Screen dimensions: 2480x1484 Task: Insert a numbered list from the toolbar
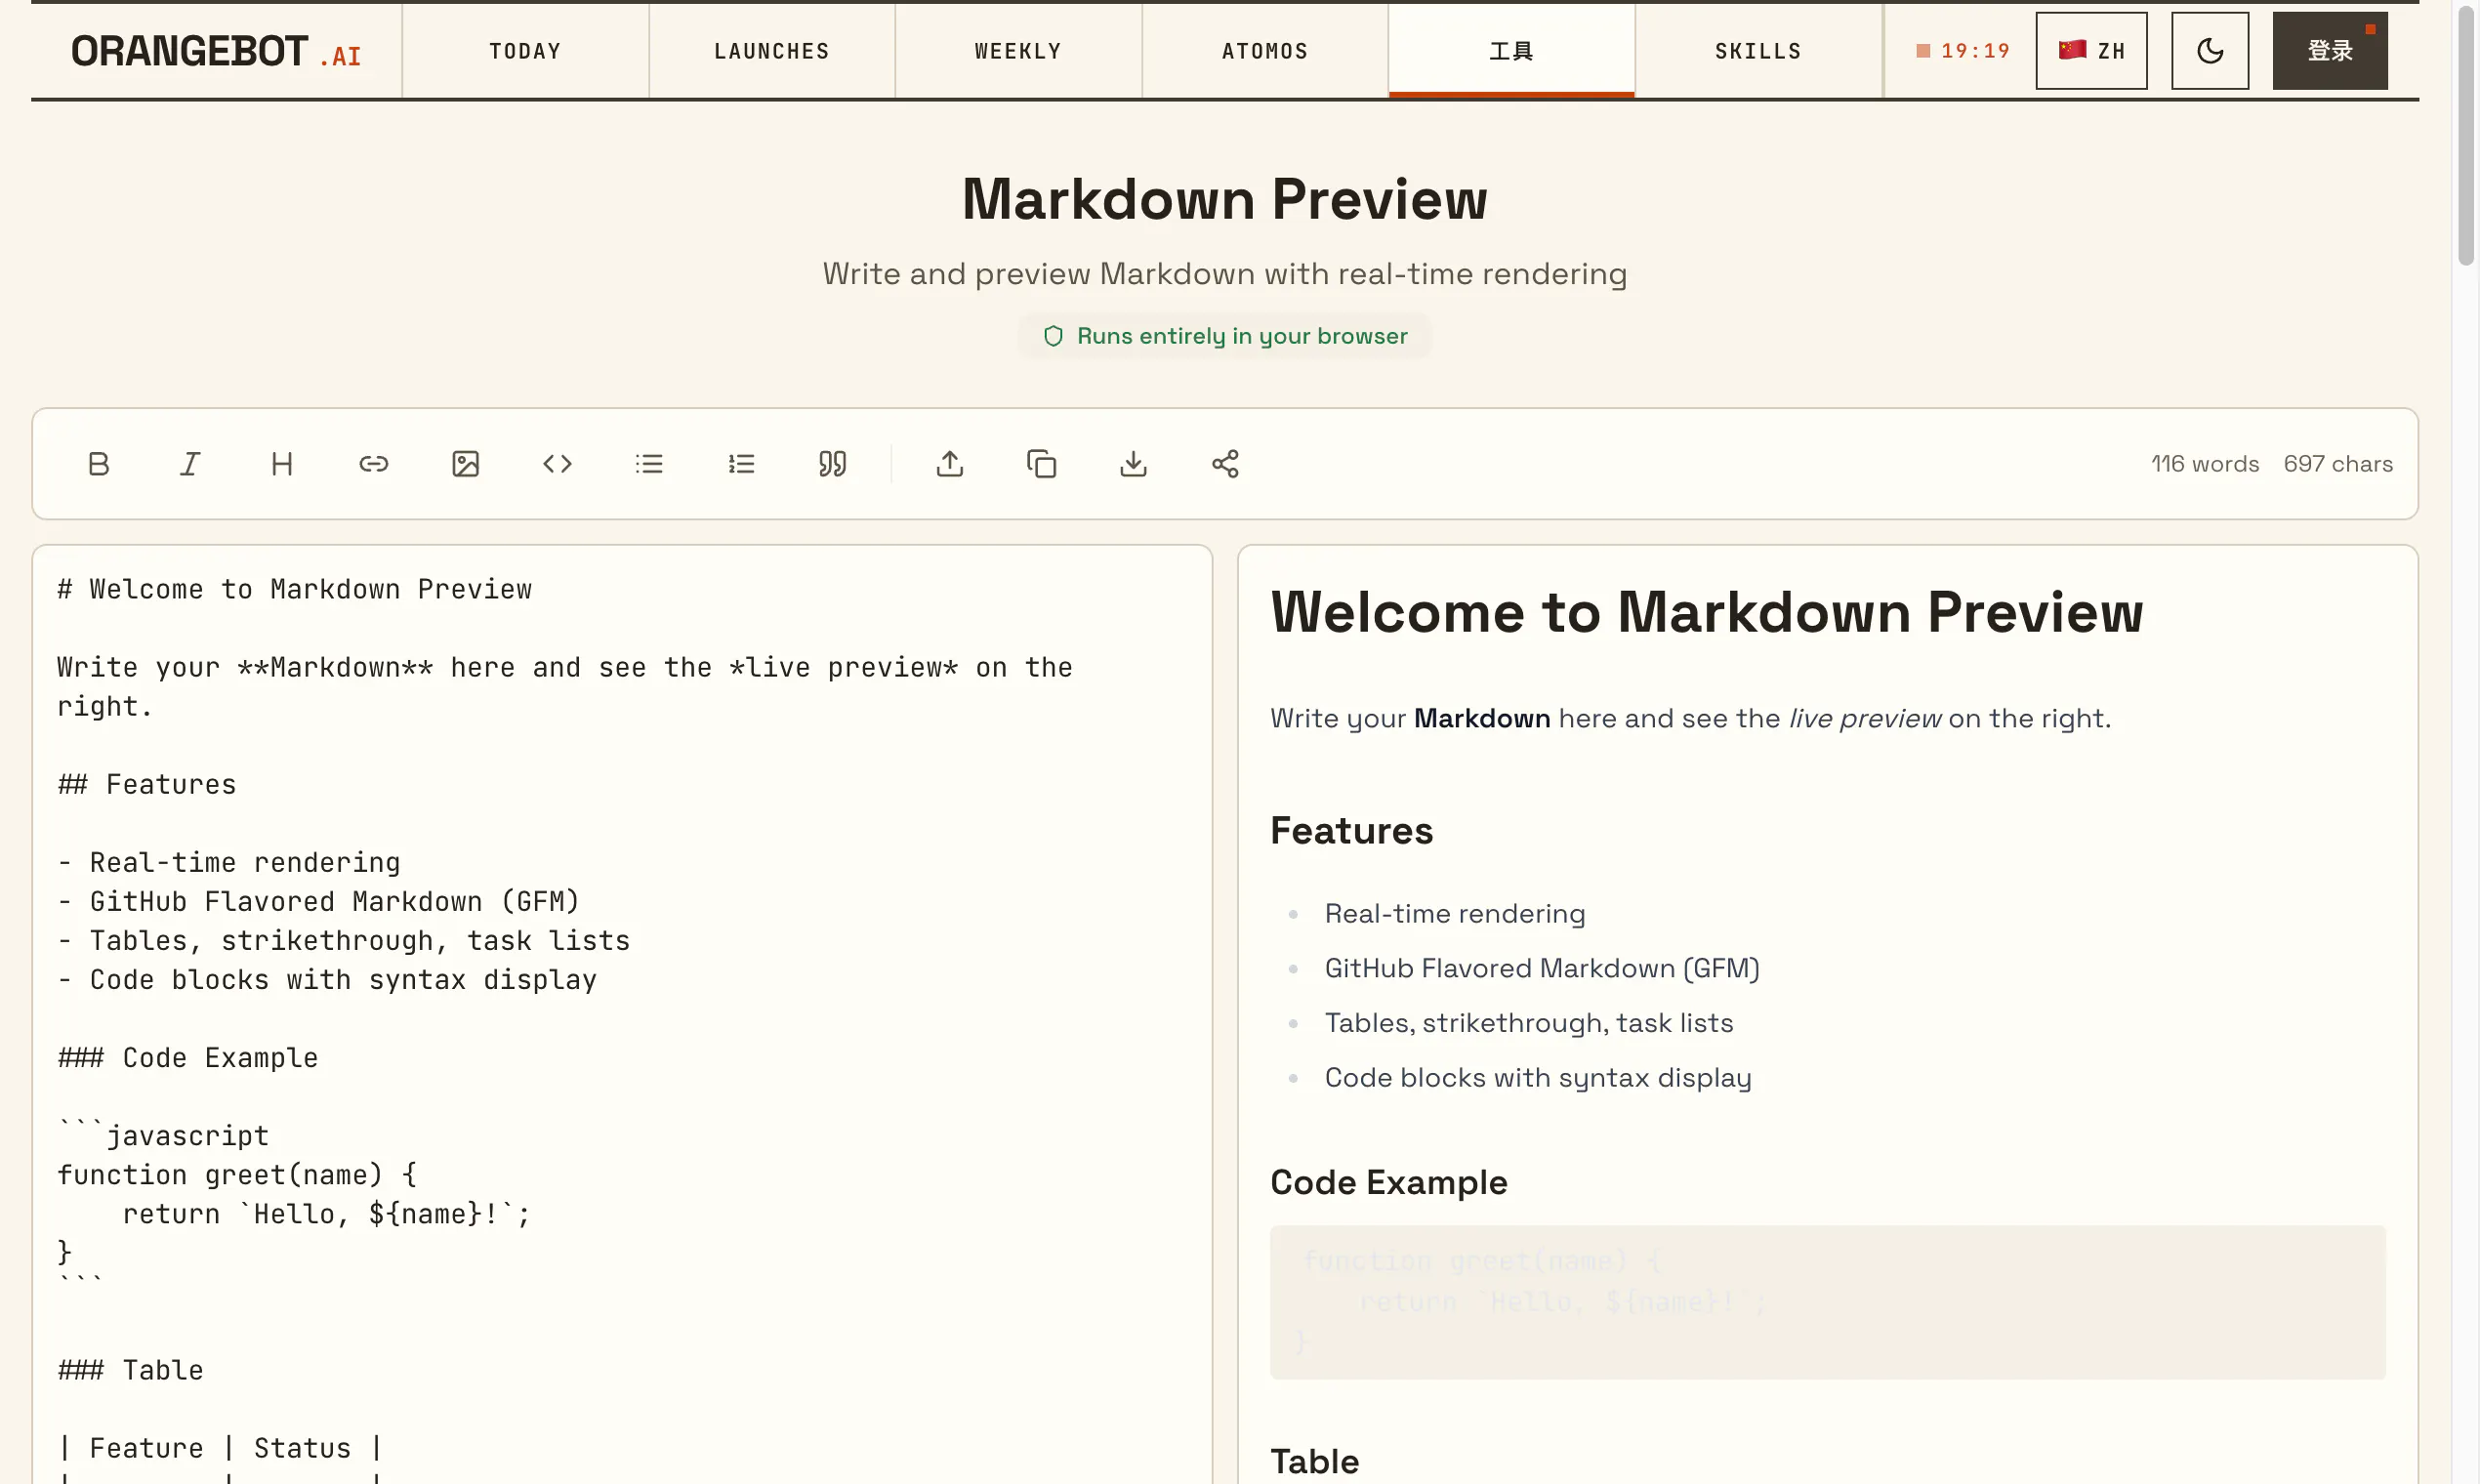click(x=741, y=464)
